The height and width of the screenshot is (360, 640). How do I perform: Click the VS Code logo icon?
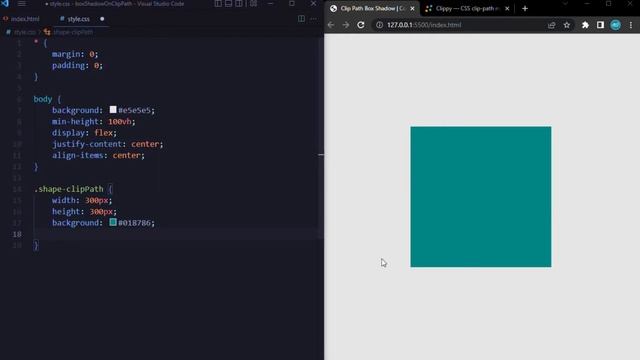coord(5,3)
